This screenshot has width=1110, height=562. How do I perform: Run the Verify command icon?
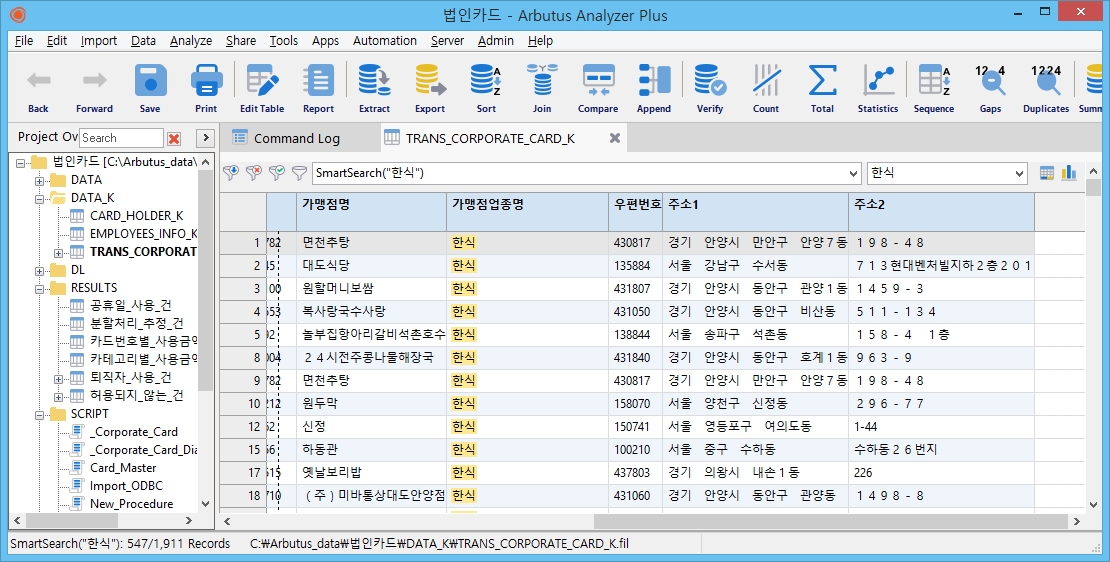710,81
